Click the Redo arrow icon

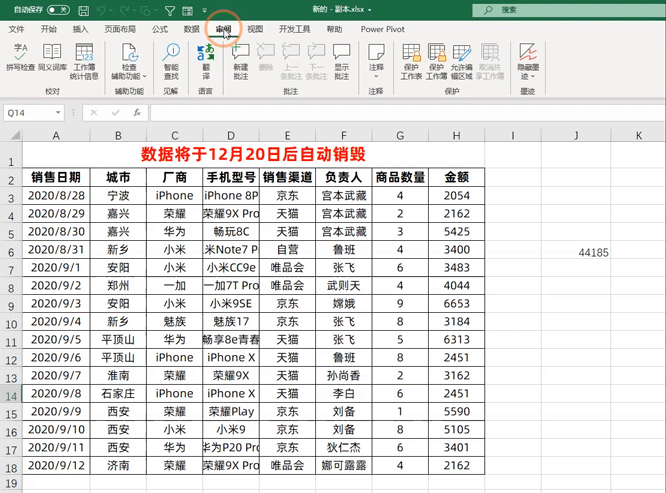coord(125,10)
